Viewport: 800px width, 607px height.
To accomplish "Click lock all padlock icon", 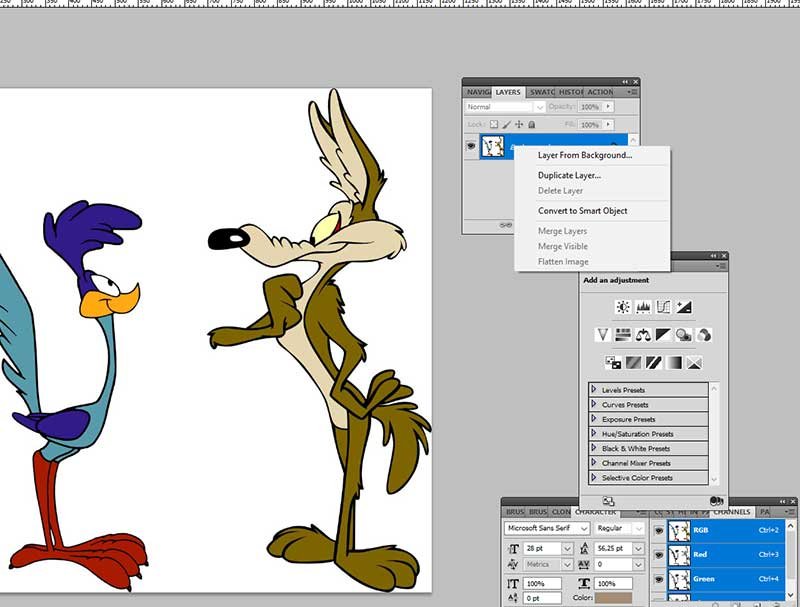I will tap(532, 124).
